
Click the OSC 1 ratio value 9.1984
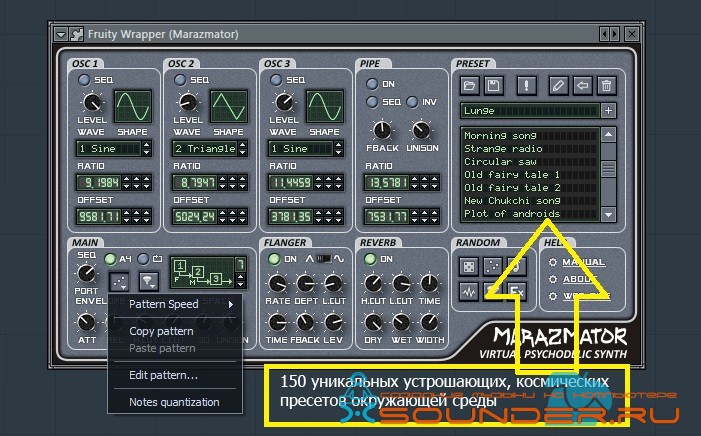[x=99, y=182]
